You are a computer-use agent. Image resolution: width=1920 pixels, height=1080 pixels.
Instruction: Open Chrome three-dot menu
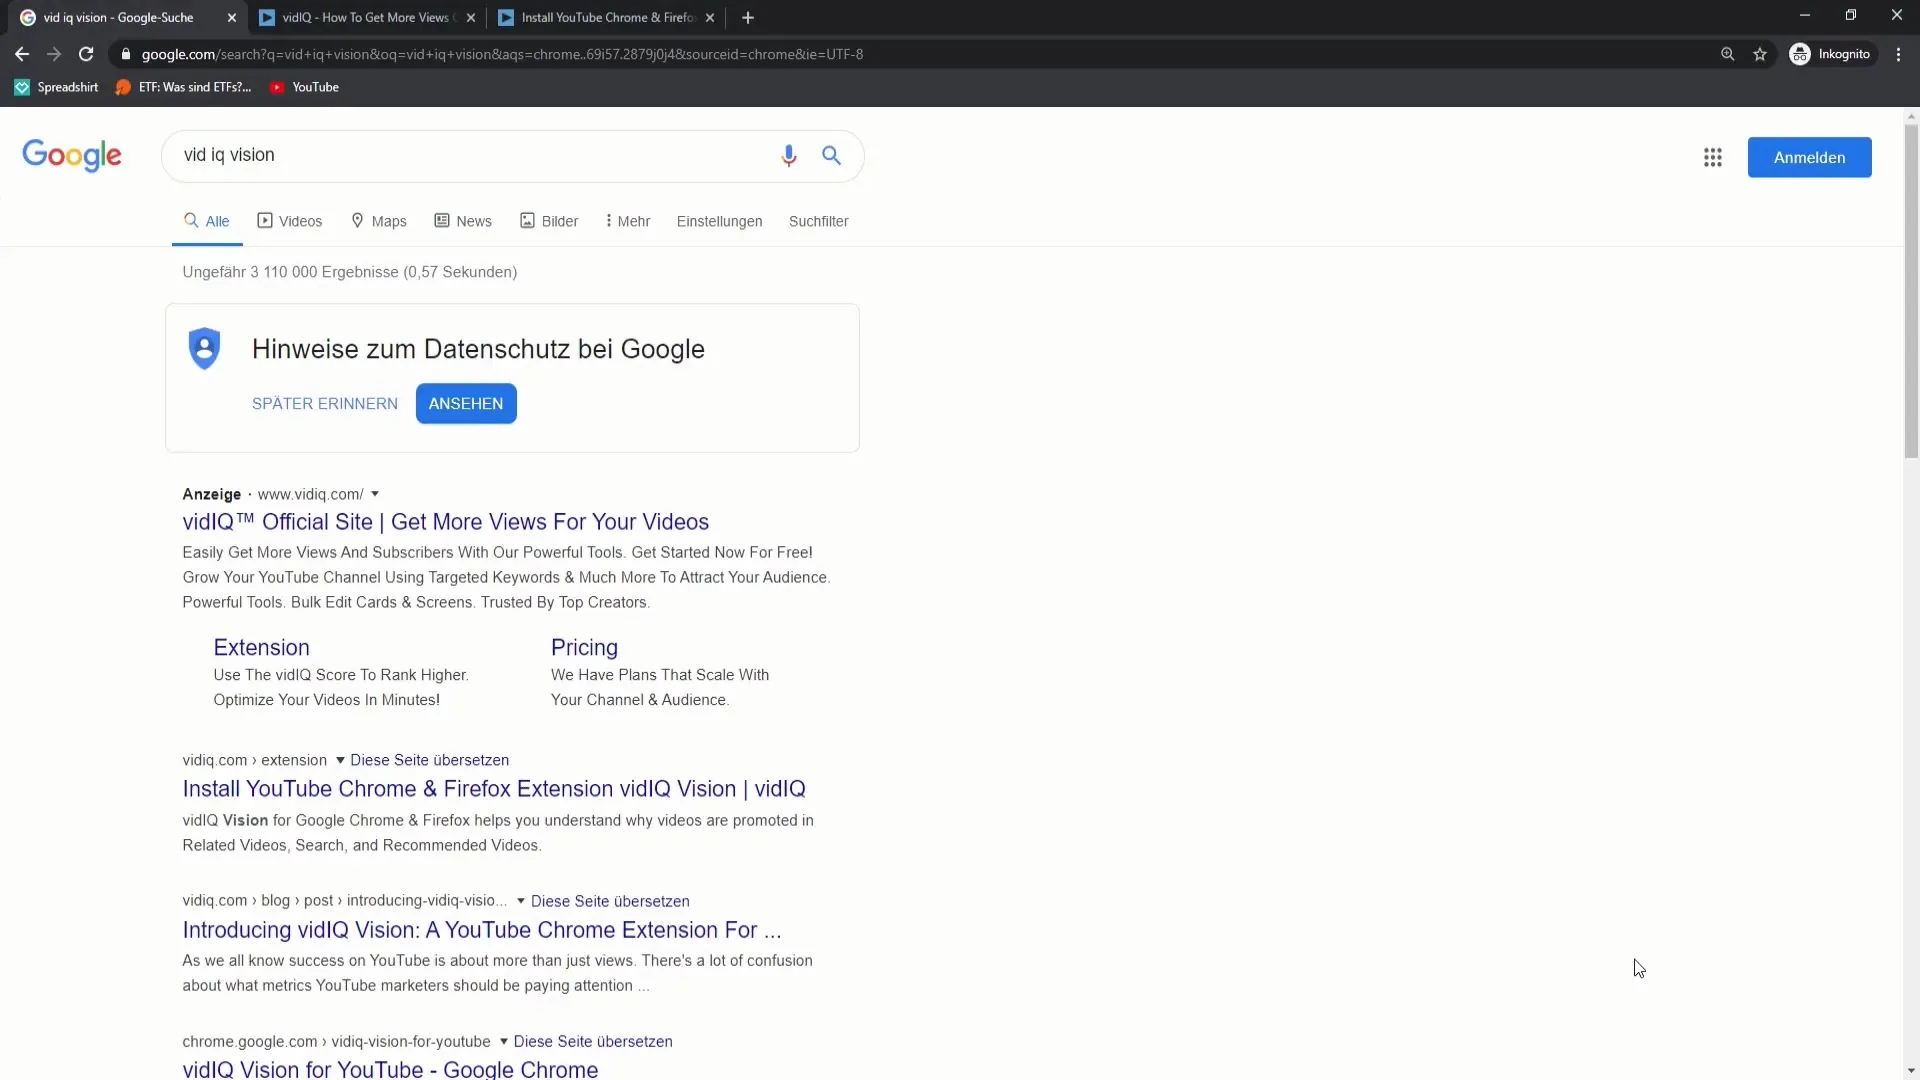[x=1898, y=54]
